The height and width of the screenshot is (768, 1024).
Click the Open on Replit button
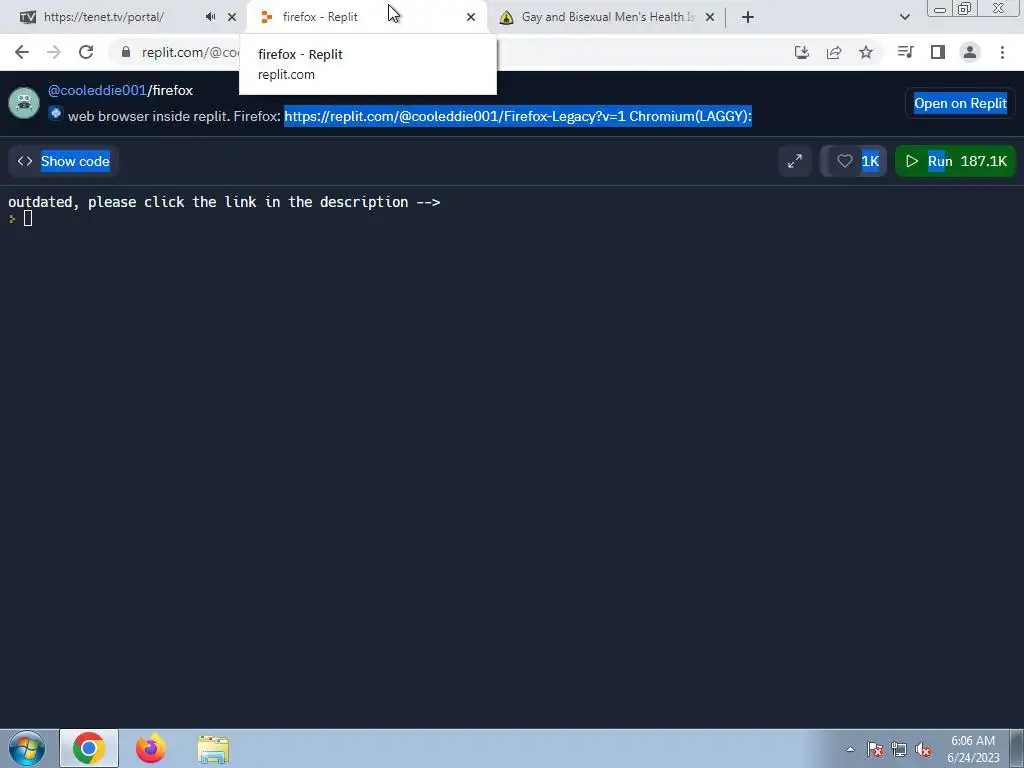coord(960,103)
